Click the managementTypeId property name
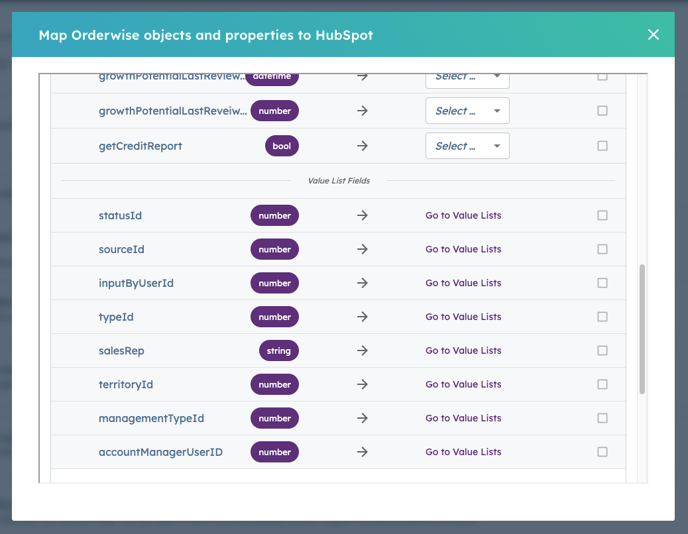The width and height of the screenshot is (688, 534). tap(151, 419)
